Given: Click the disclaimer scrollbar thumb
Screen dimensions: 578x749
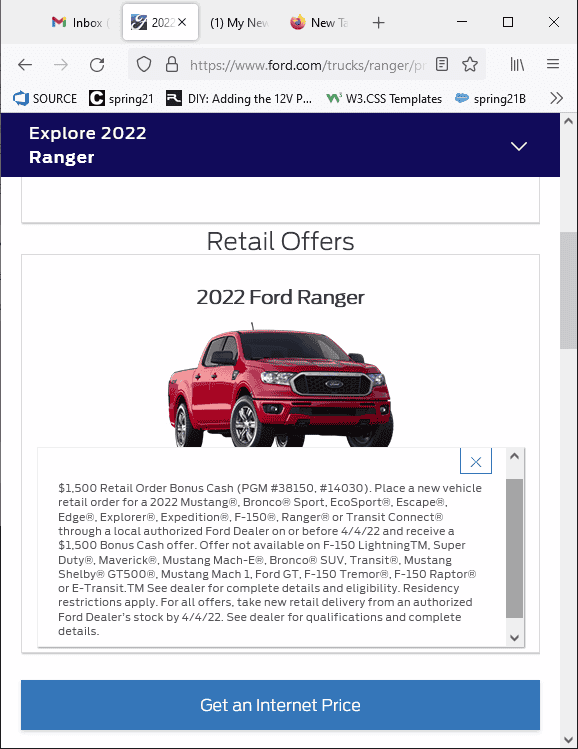Looking at the screenshot, I should coord(514,548).
